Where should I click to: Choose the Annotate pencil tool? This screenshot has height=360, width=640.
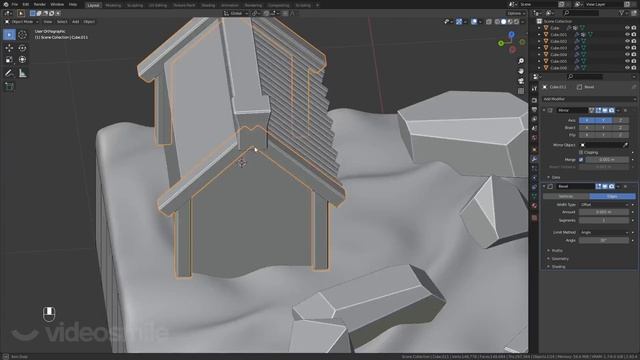[9, 73]
